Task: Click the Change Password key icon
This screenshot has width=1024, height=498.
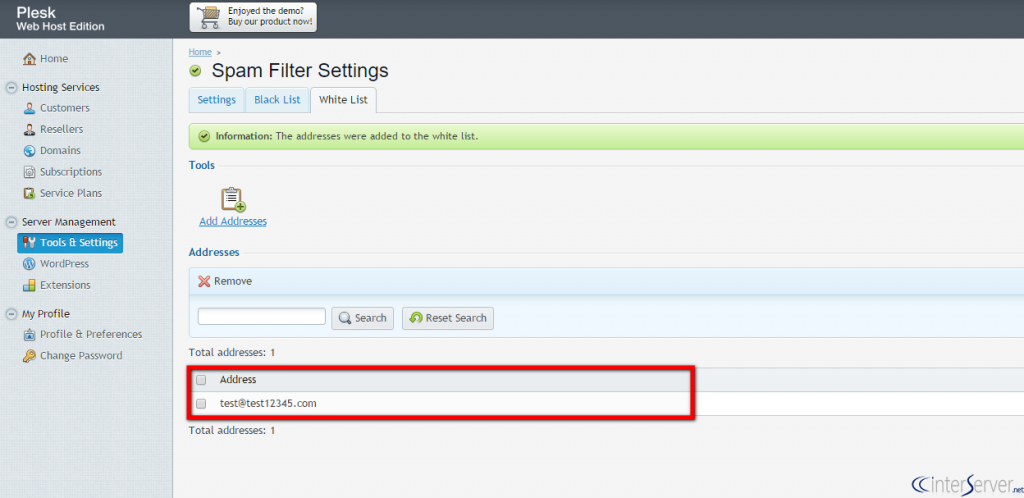Action: click(29, 356)
